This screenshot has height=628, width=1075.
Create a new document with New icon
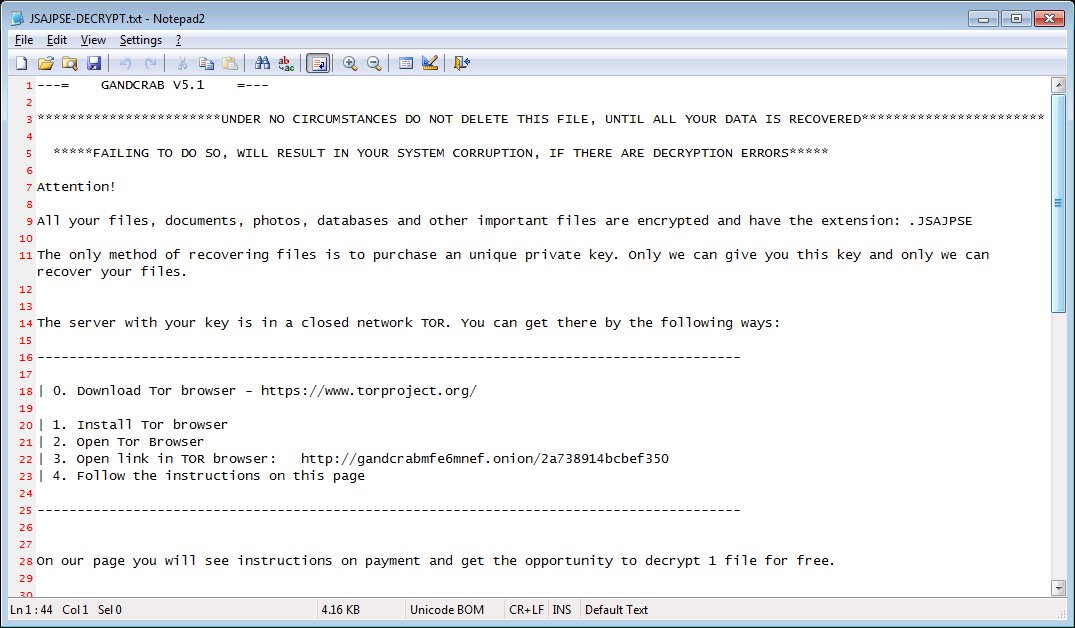point(21,64)
